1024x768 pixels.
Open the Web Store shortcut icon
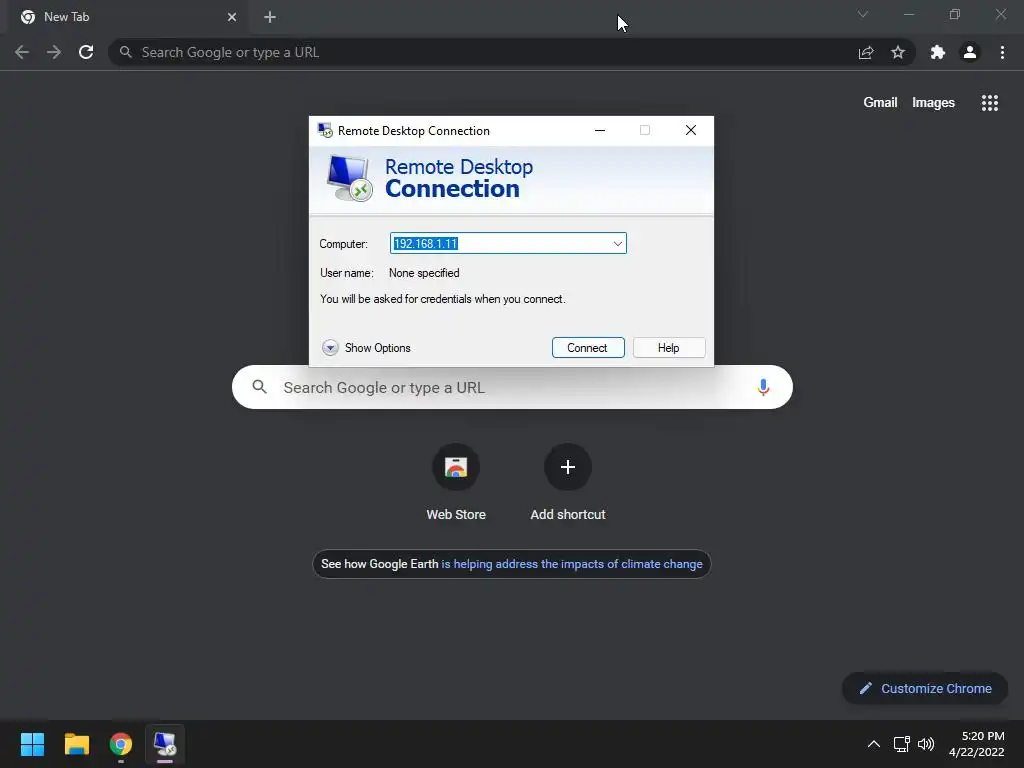(x=456, y=467)
